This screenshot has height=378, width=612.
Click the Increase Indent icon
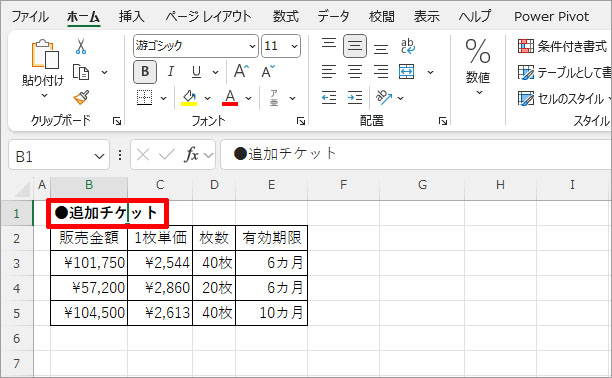355,98
